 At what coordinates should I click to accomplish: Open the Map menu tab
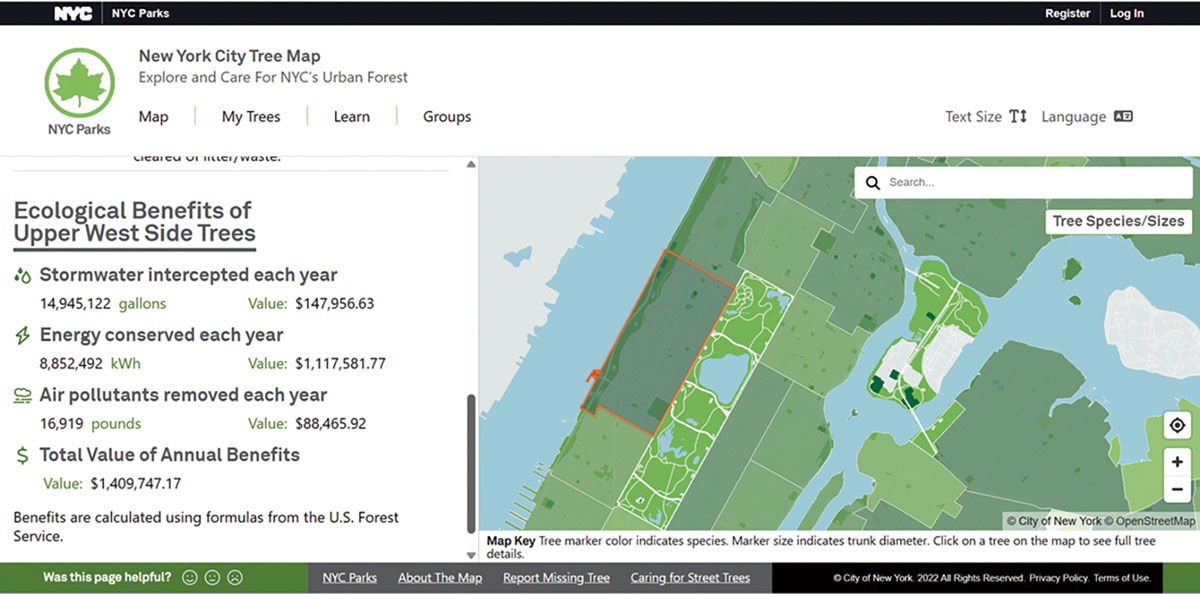tap(153, 117)
